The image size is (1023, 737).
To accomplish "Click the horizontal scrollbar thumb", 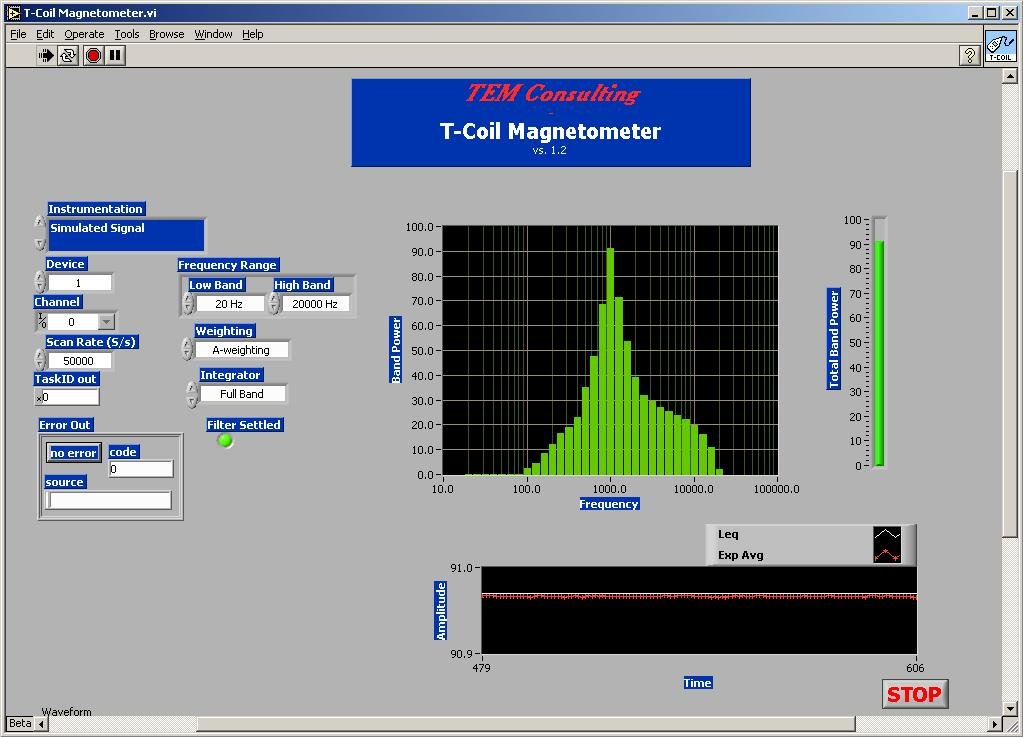I will [526, 723].
